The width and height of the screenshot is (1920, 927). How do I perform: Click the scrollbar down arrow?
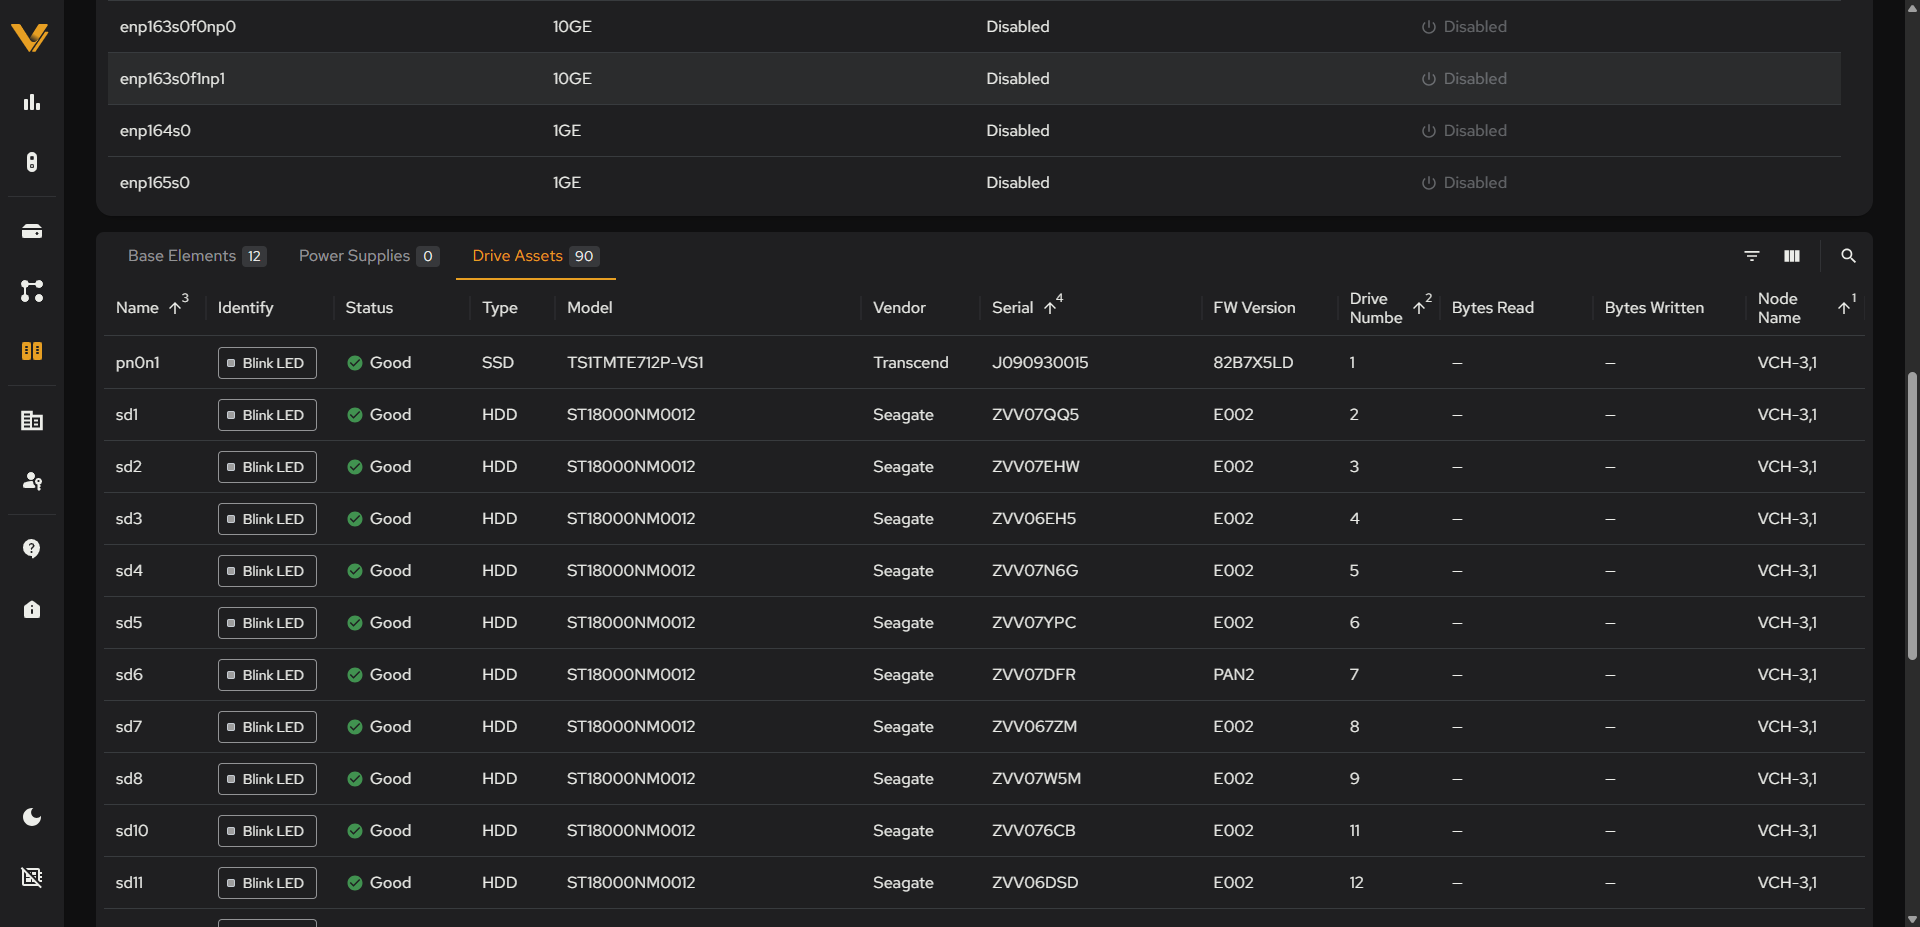click(x=1912, y=918)
